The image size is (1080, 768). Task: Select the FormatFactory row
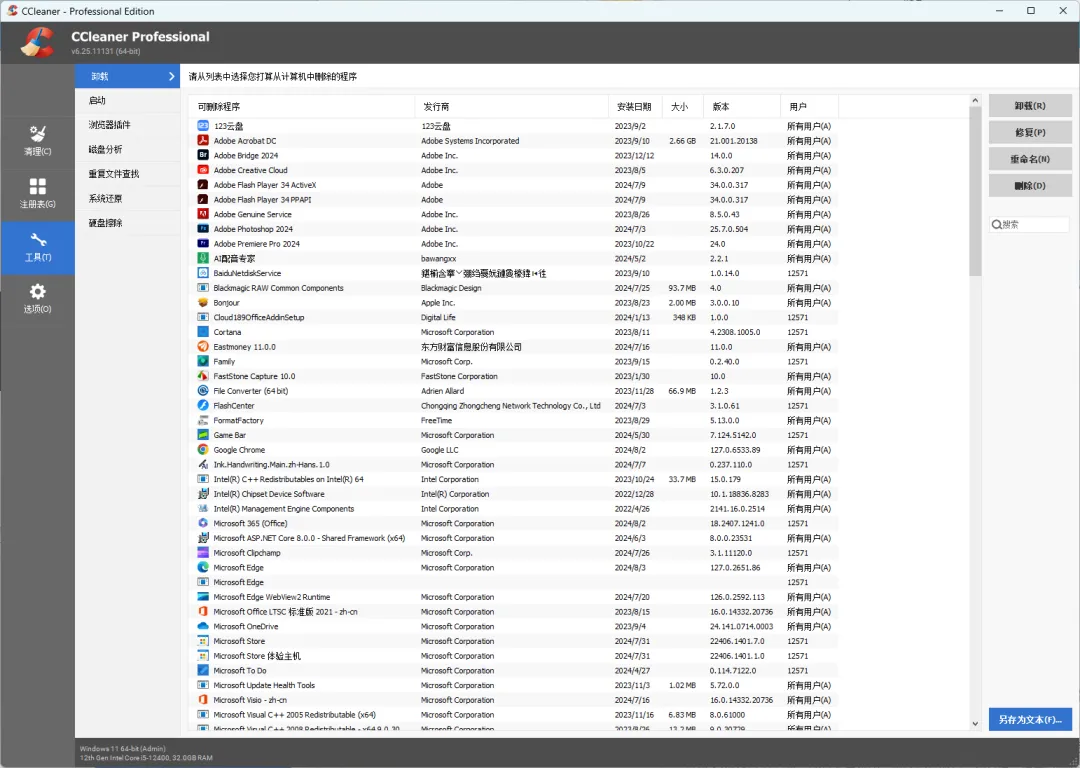click(513, 420)
